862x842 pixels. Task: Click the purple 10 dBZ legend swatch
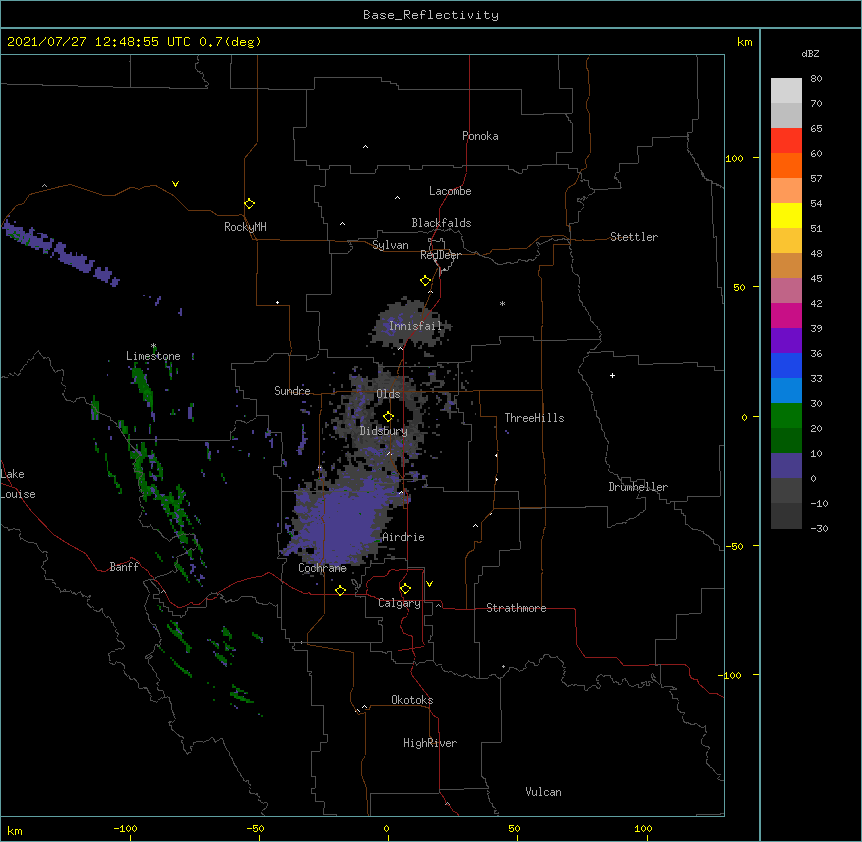pyautogui.click(x=786, y=466)
